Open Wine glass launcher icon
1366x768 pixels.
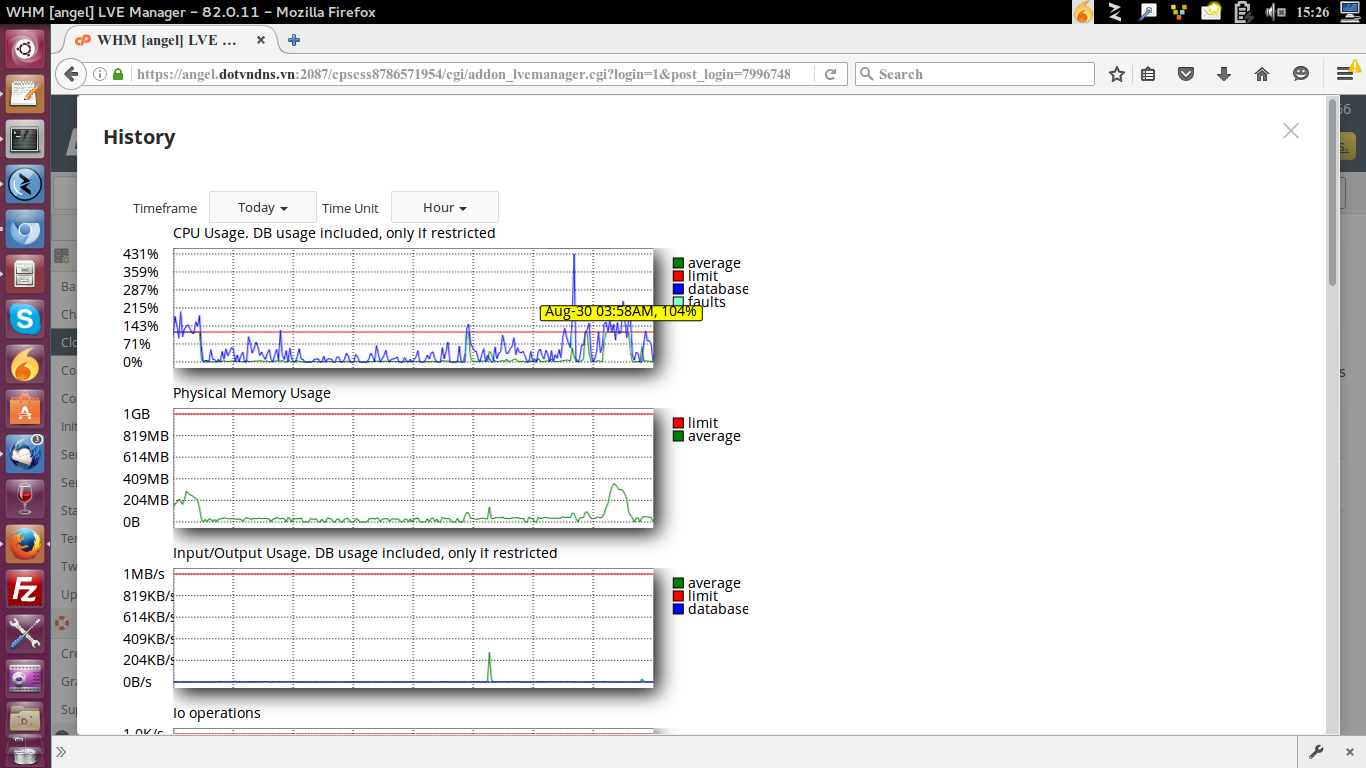click(x=25, y=500)
